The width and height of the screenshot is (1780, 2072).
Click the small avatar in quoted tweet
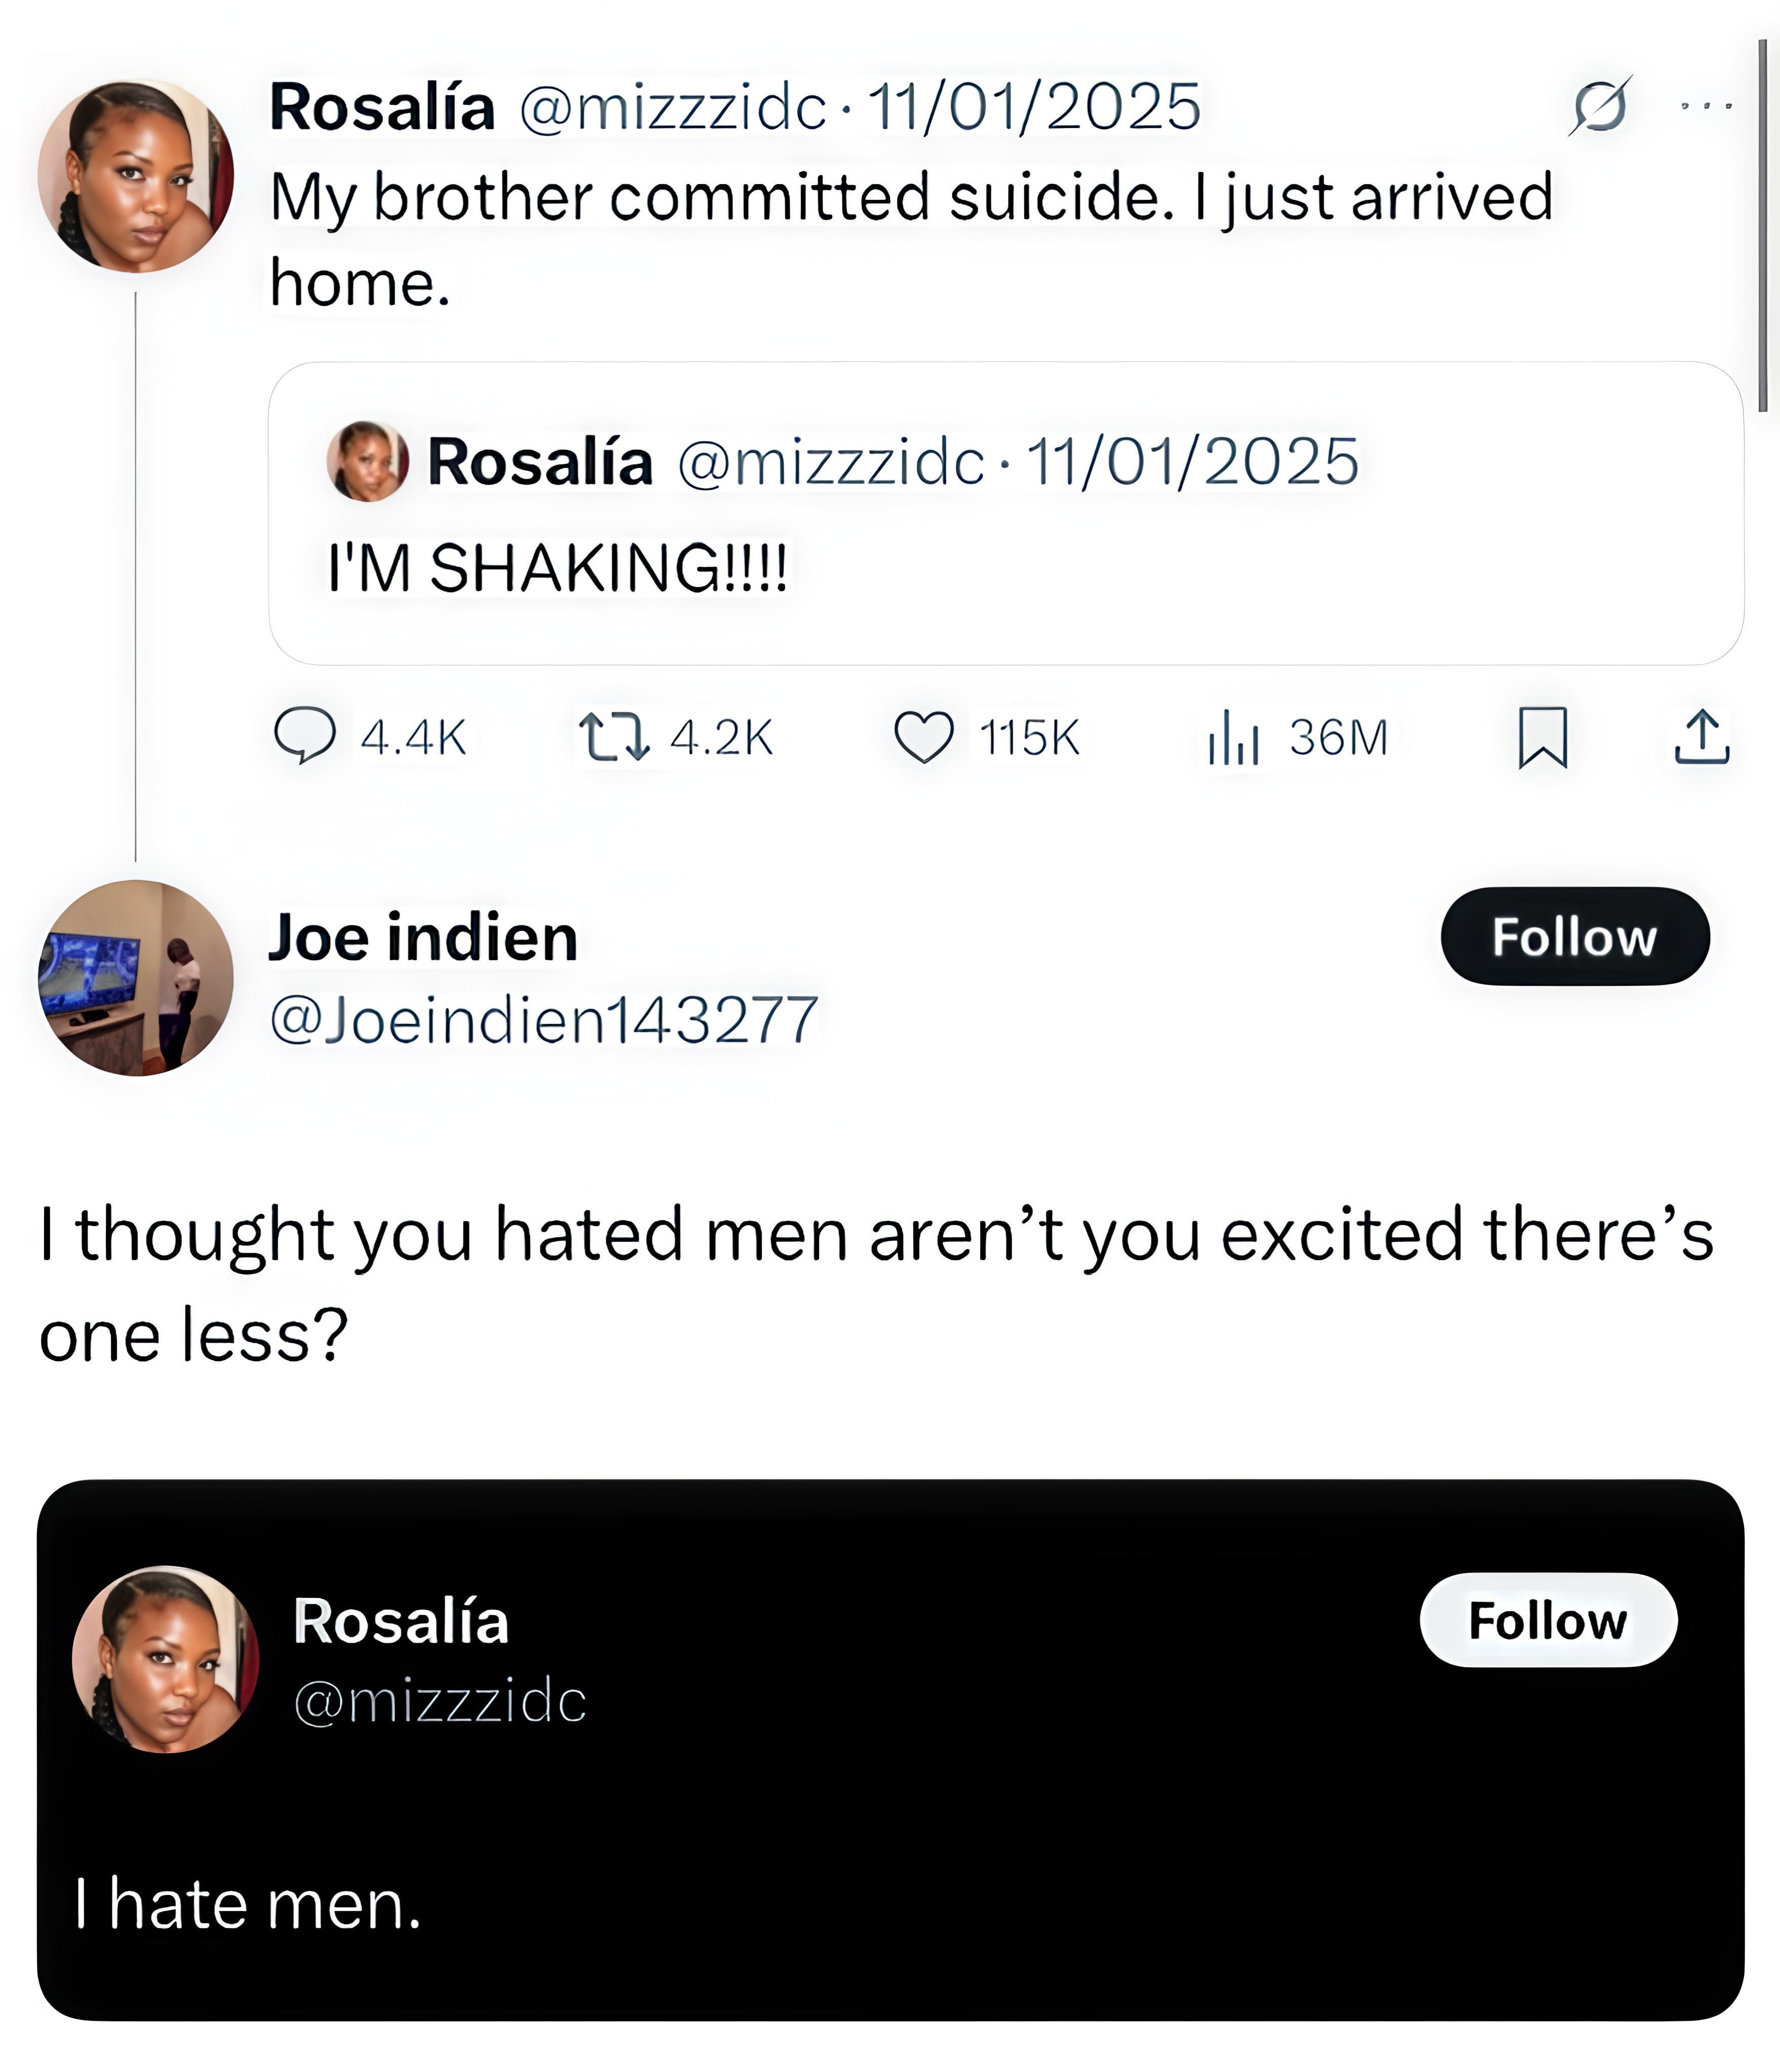pyautogui.click(x=367, y=461)
